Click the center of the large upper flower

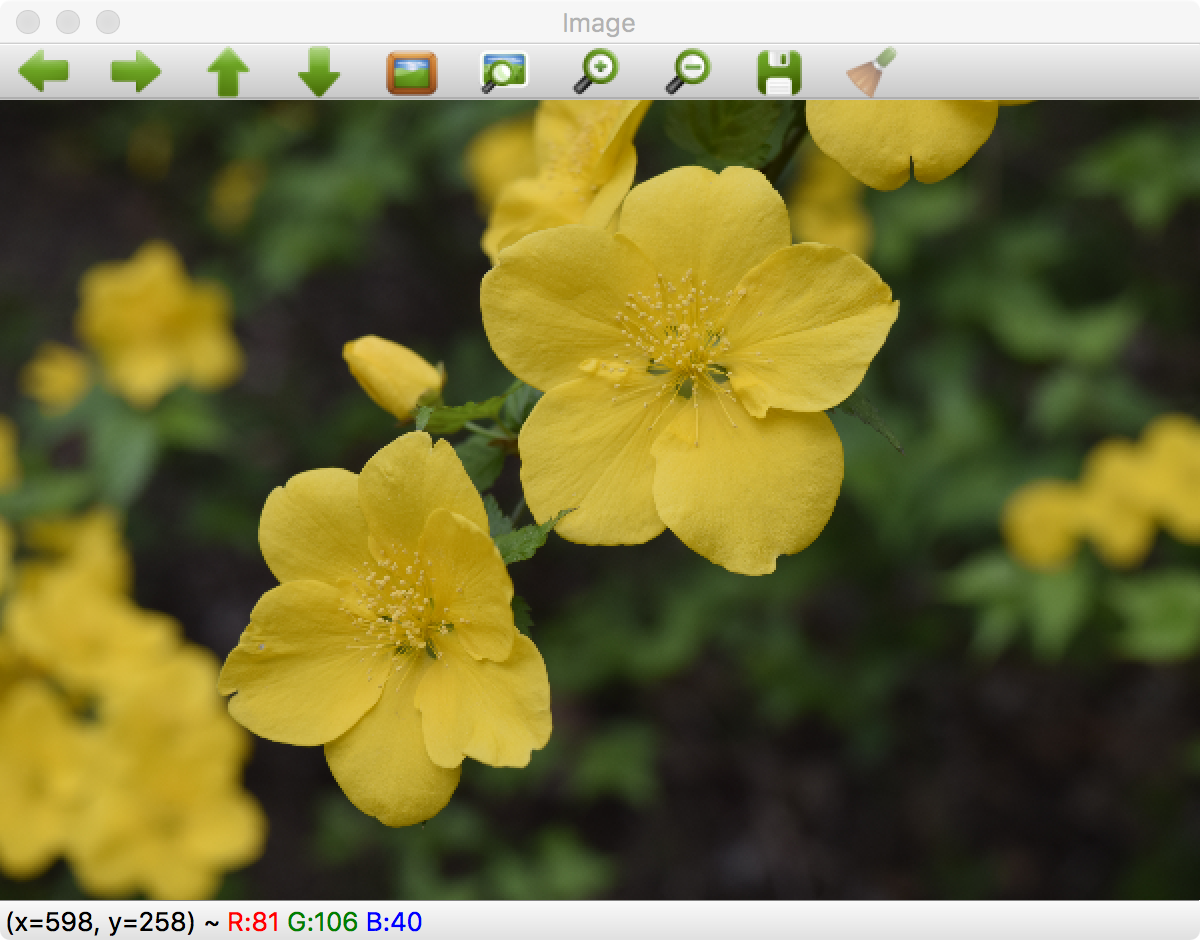coord(686,350)
